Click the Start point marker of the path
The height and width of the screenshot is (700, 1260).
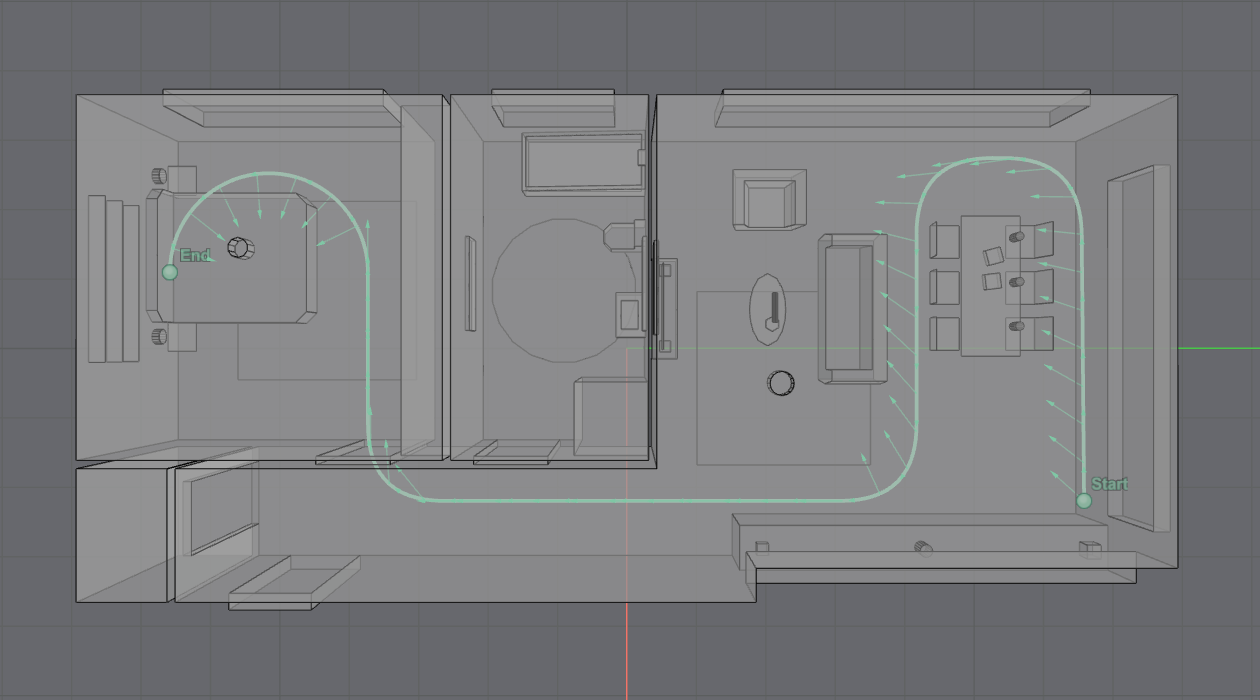point(1084,500)
